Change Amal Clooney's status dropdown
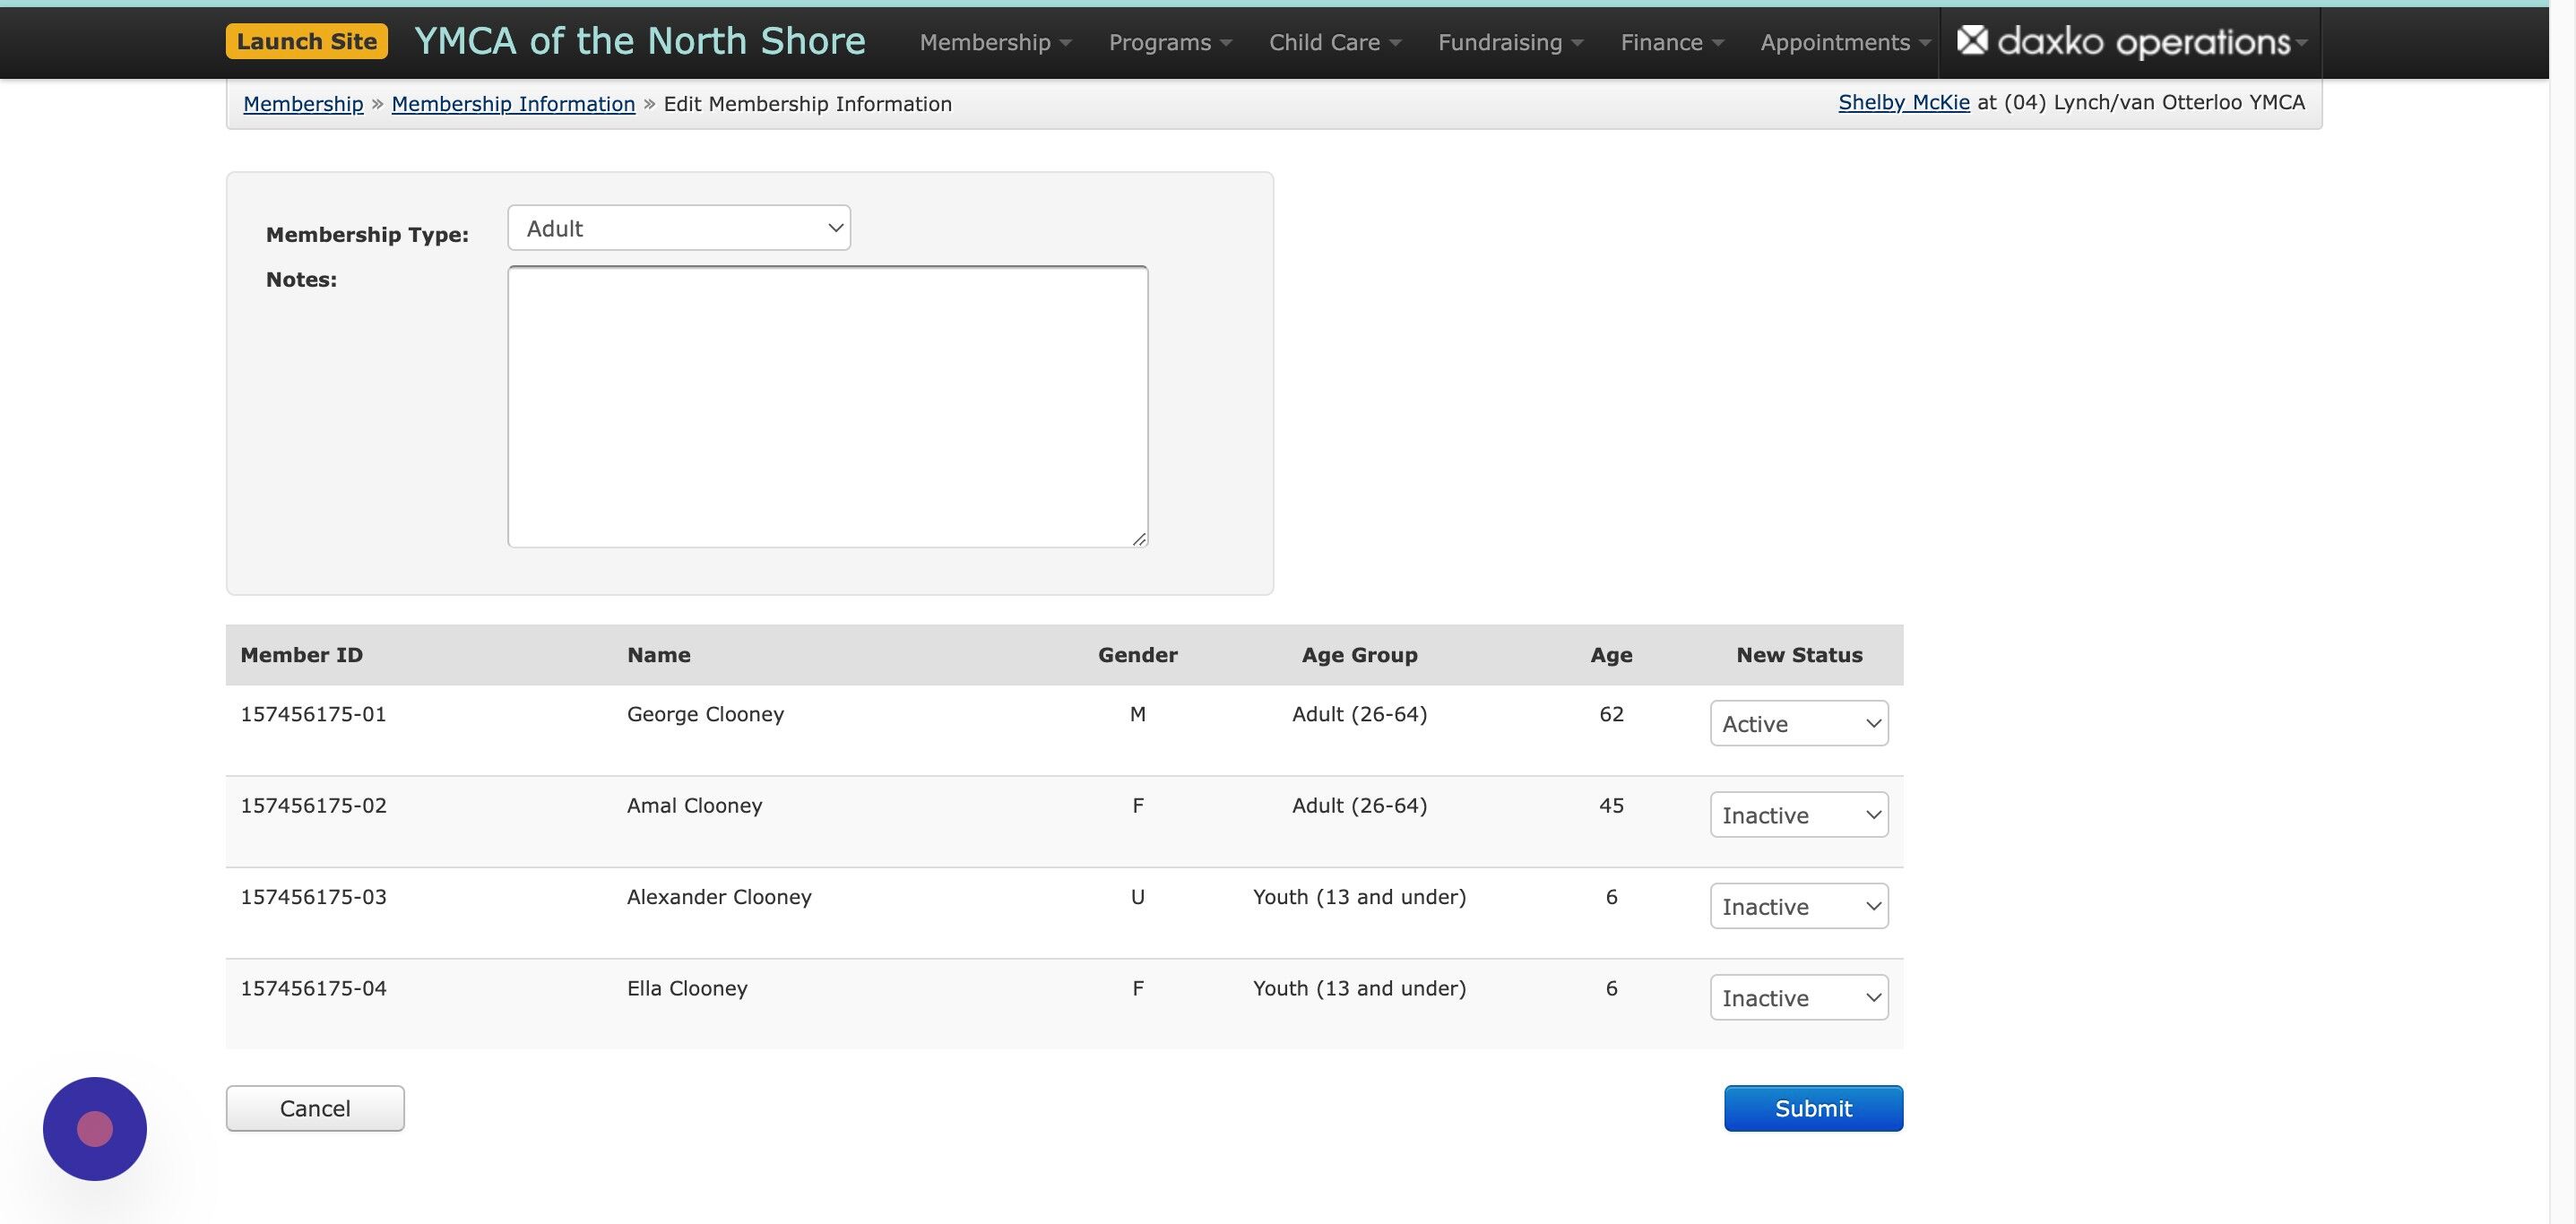This screenshot has height=1224, width=2576. [1799, 815]
